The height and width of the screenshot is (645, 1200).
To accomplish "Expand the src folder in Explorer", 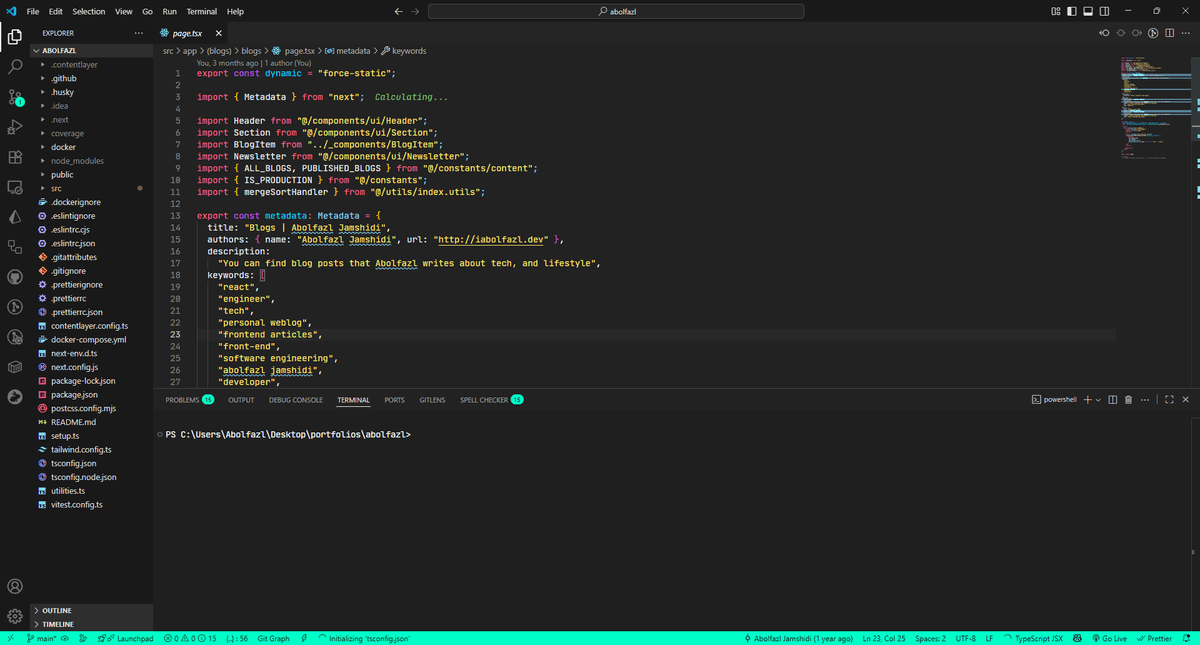I will click(x=57, y=188).
